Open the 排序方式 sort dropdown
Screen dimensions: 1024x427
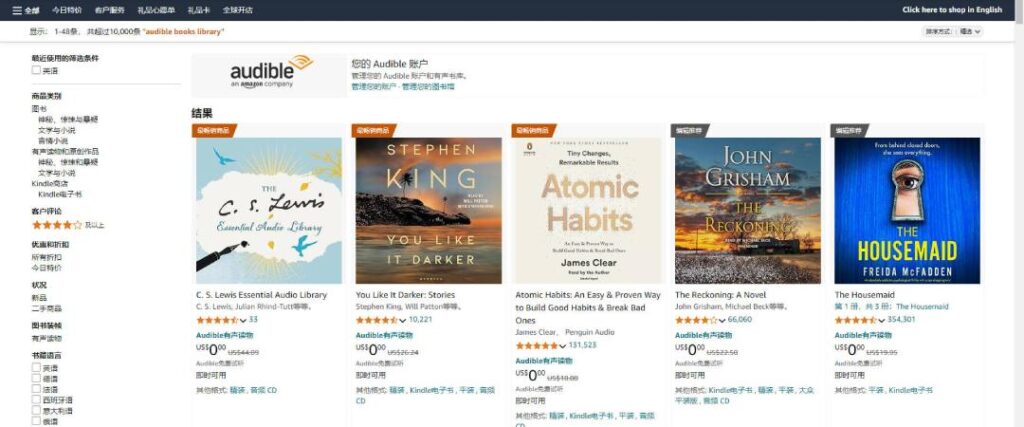pos(953,32)
